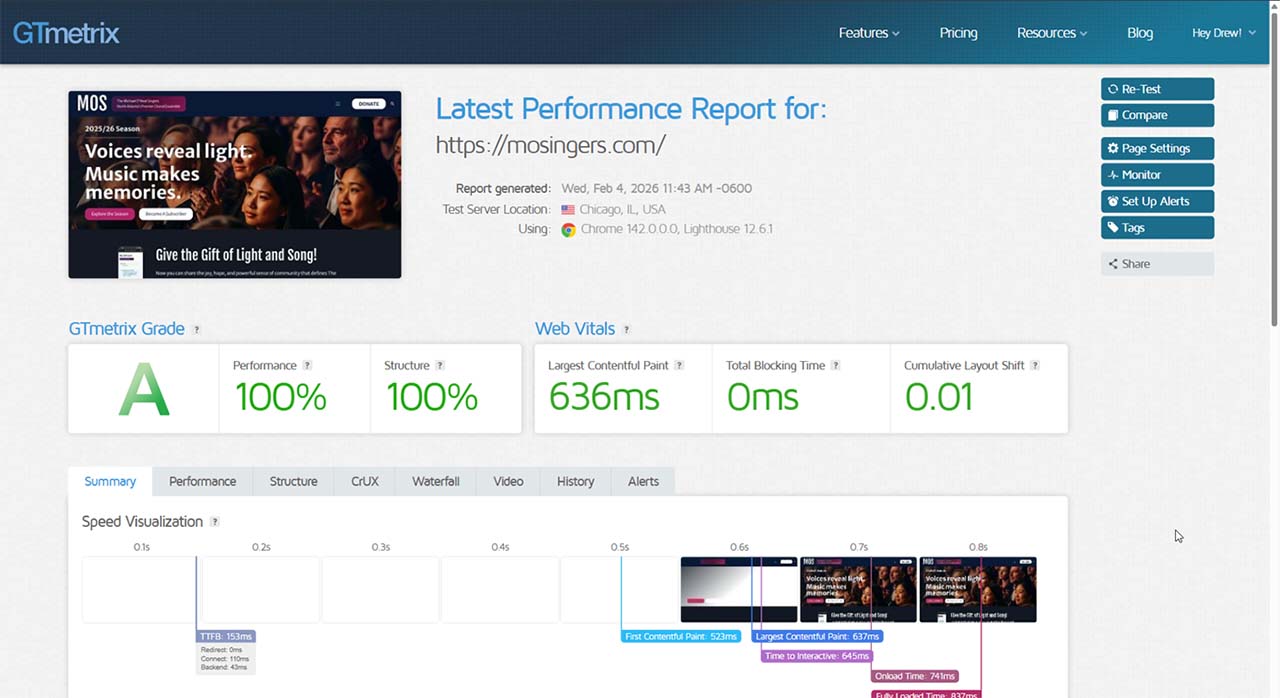Image resolution: width=1280 pixels, height=698 pixels.
Task: Expand the Features dropdown menu
Action: [x=868, y=33]
